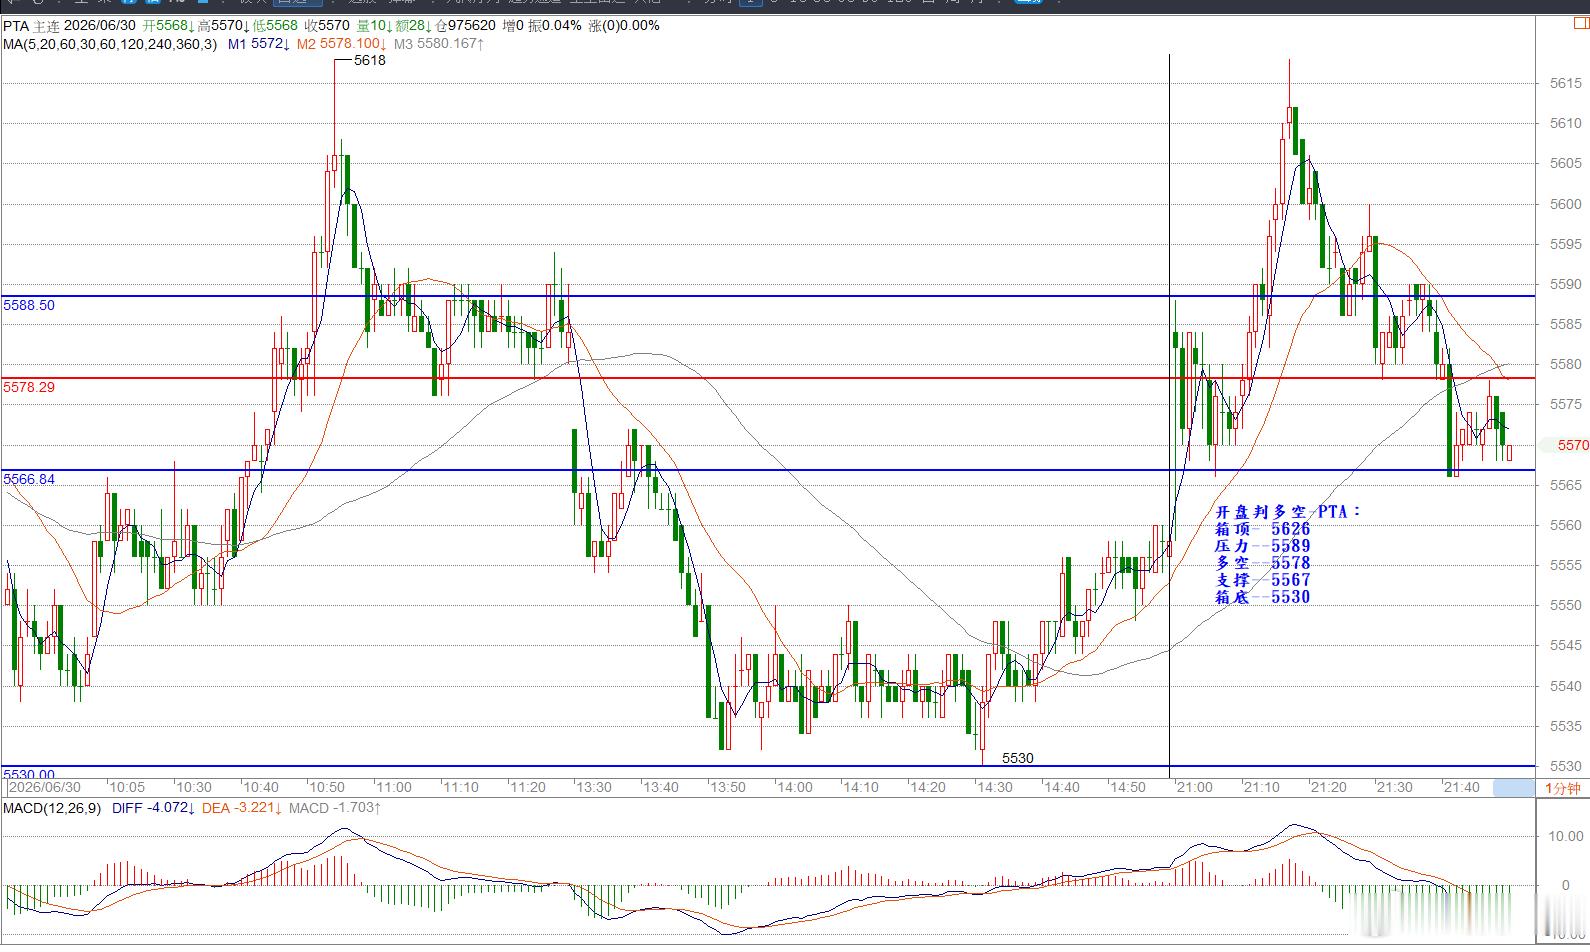The image size is (1590, 952).
Task: Click the 涨(0)0.00% change value
Action: (x=623, y=26)
